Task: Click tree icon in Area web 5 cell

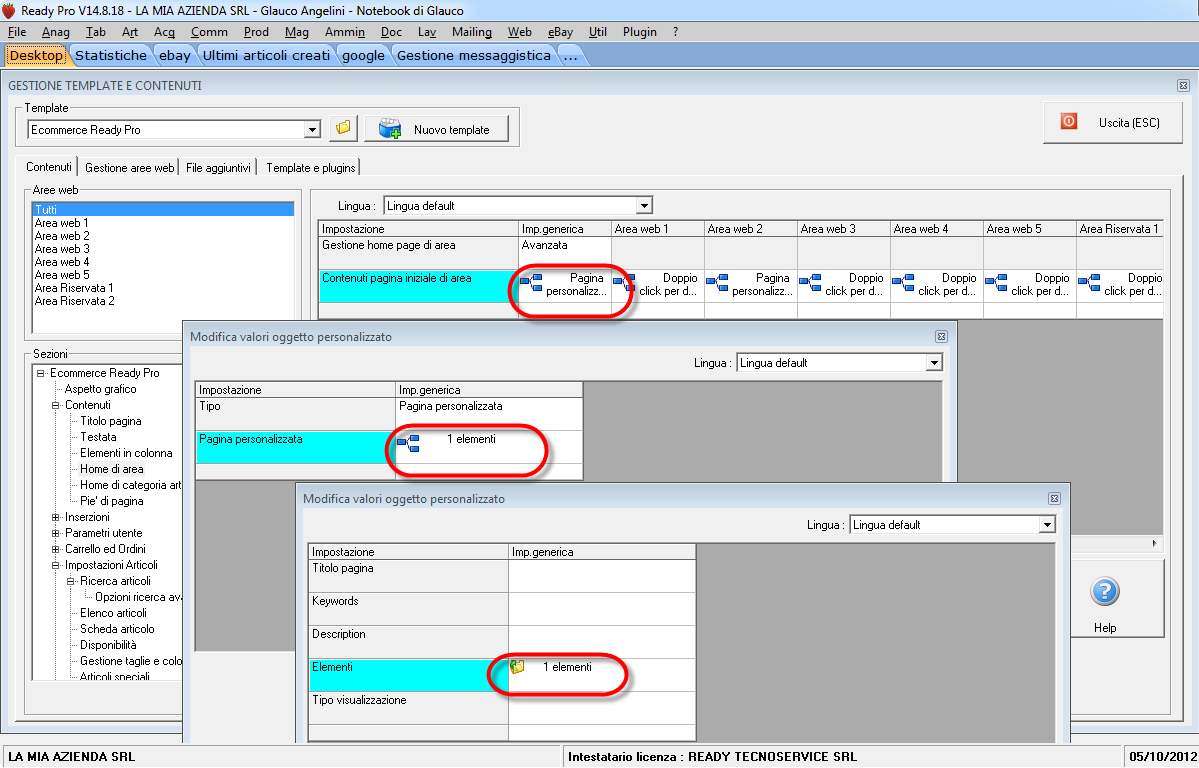Action: (996, 283)
